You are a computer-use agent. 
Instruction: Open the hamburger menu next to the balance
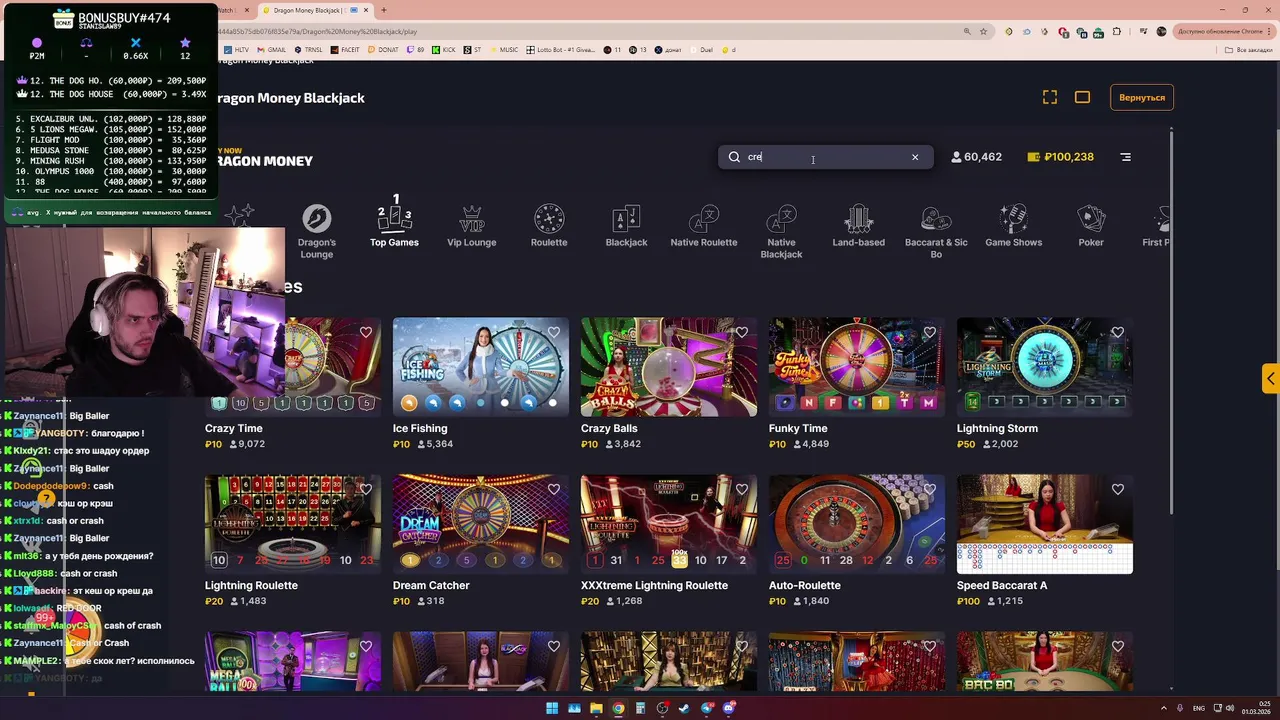[x=1125, y=157]
